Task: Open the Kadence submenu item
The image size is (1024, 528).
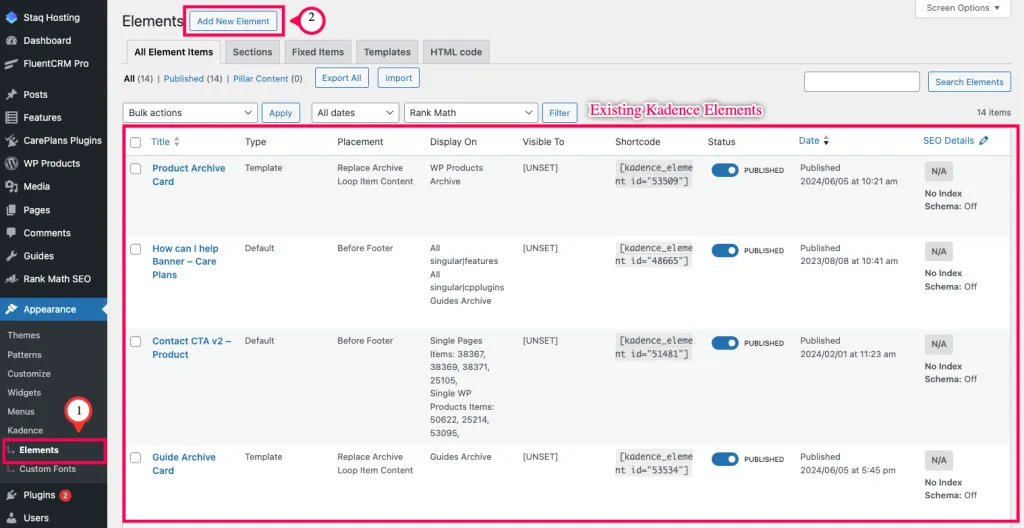Action: [x=25, y=431]
